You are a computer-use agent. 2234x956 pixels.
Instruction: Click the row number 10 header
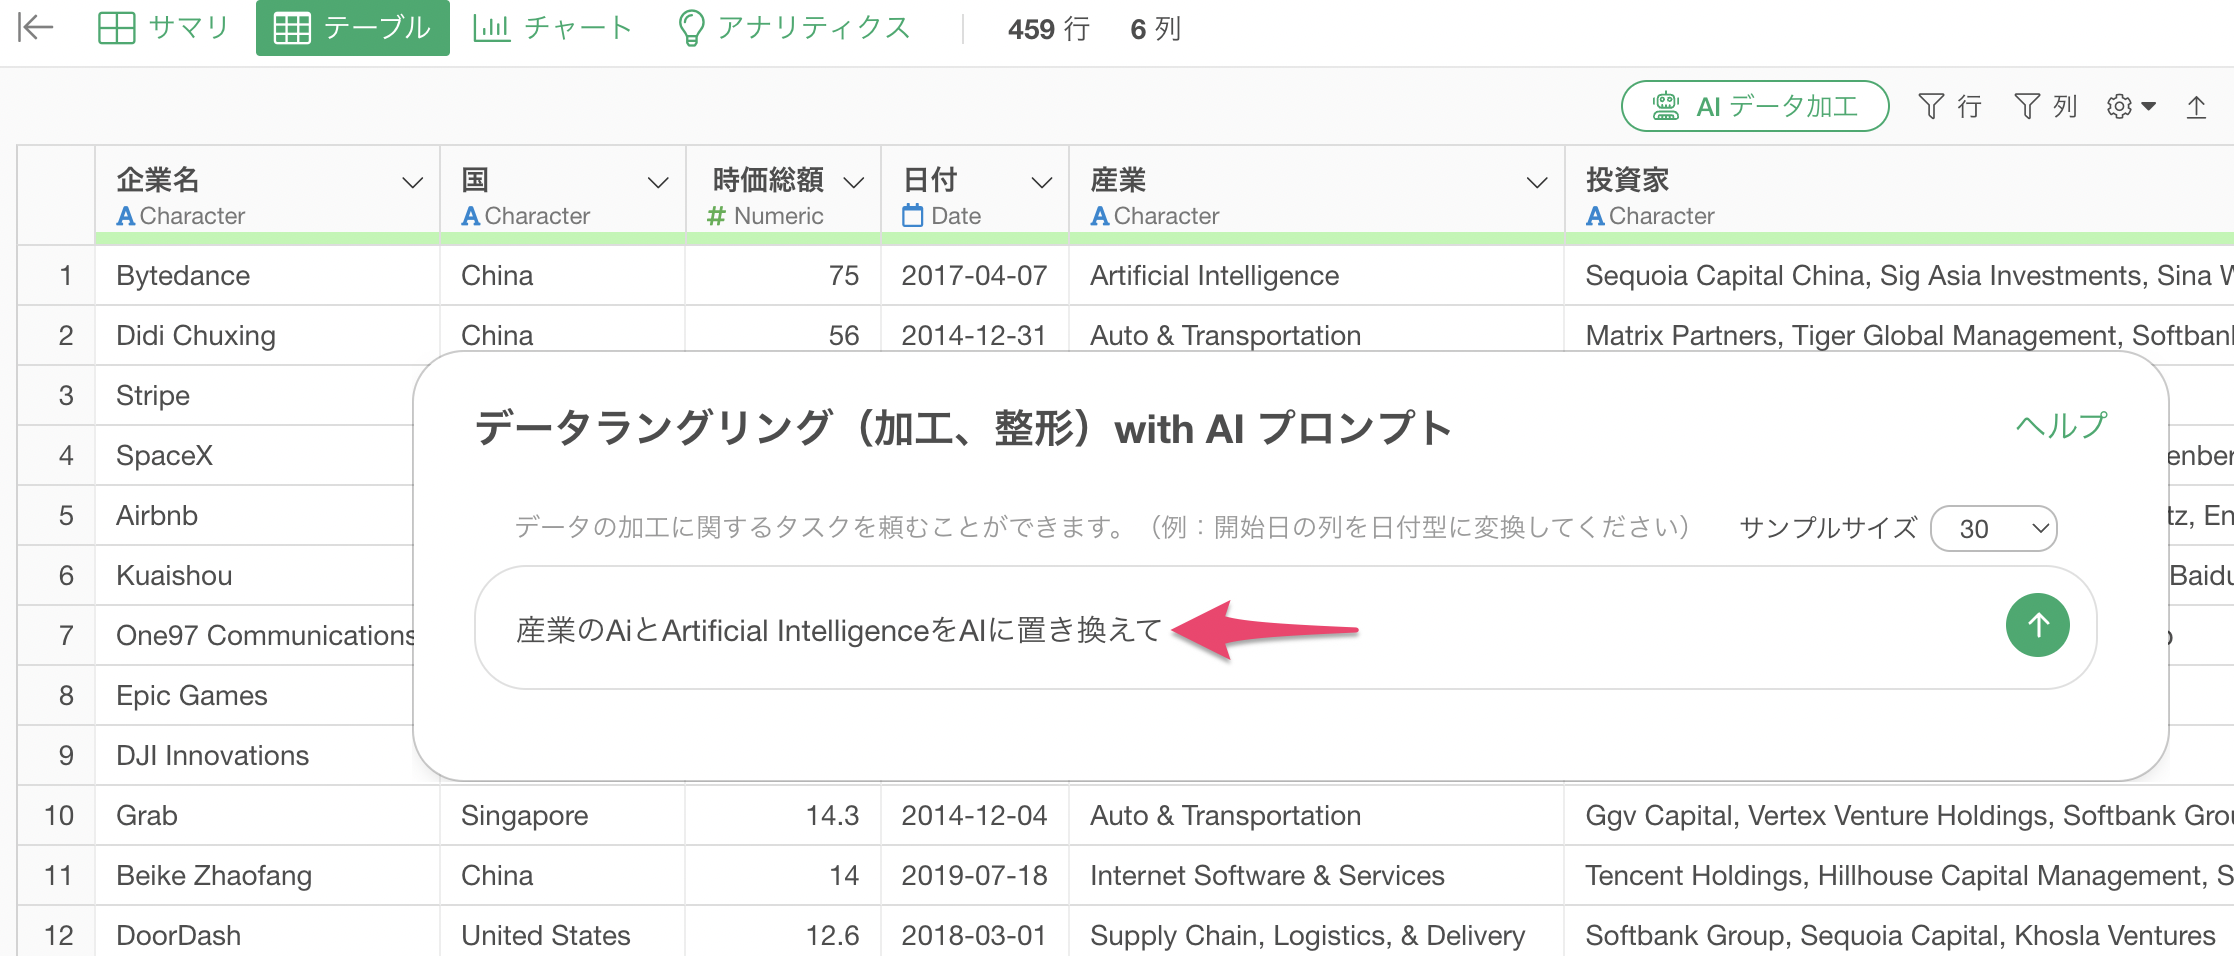(57, 815)
